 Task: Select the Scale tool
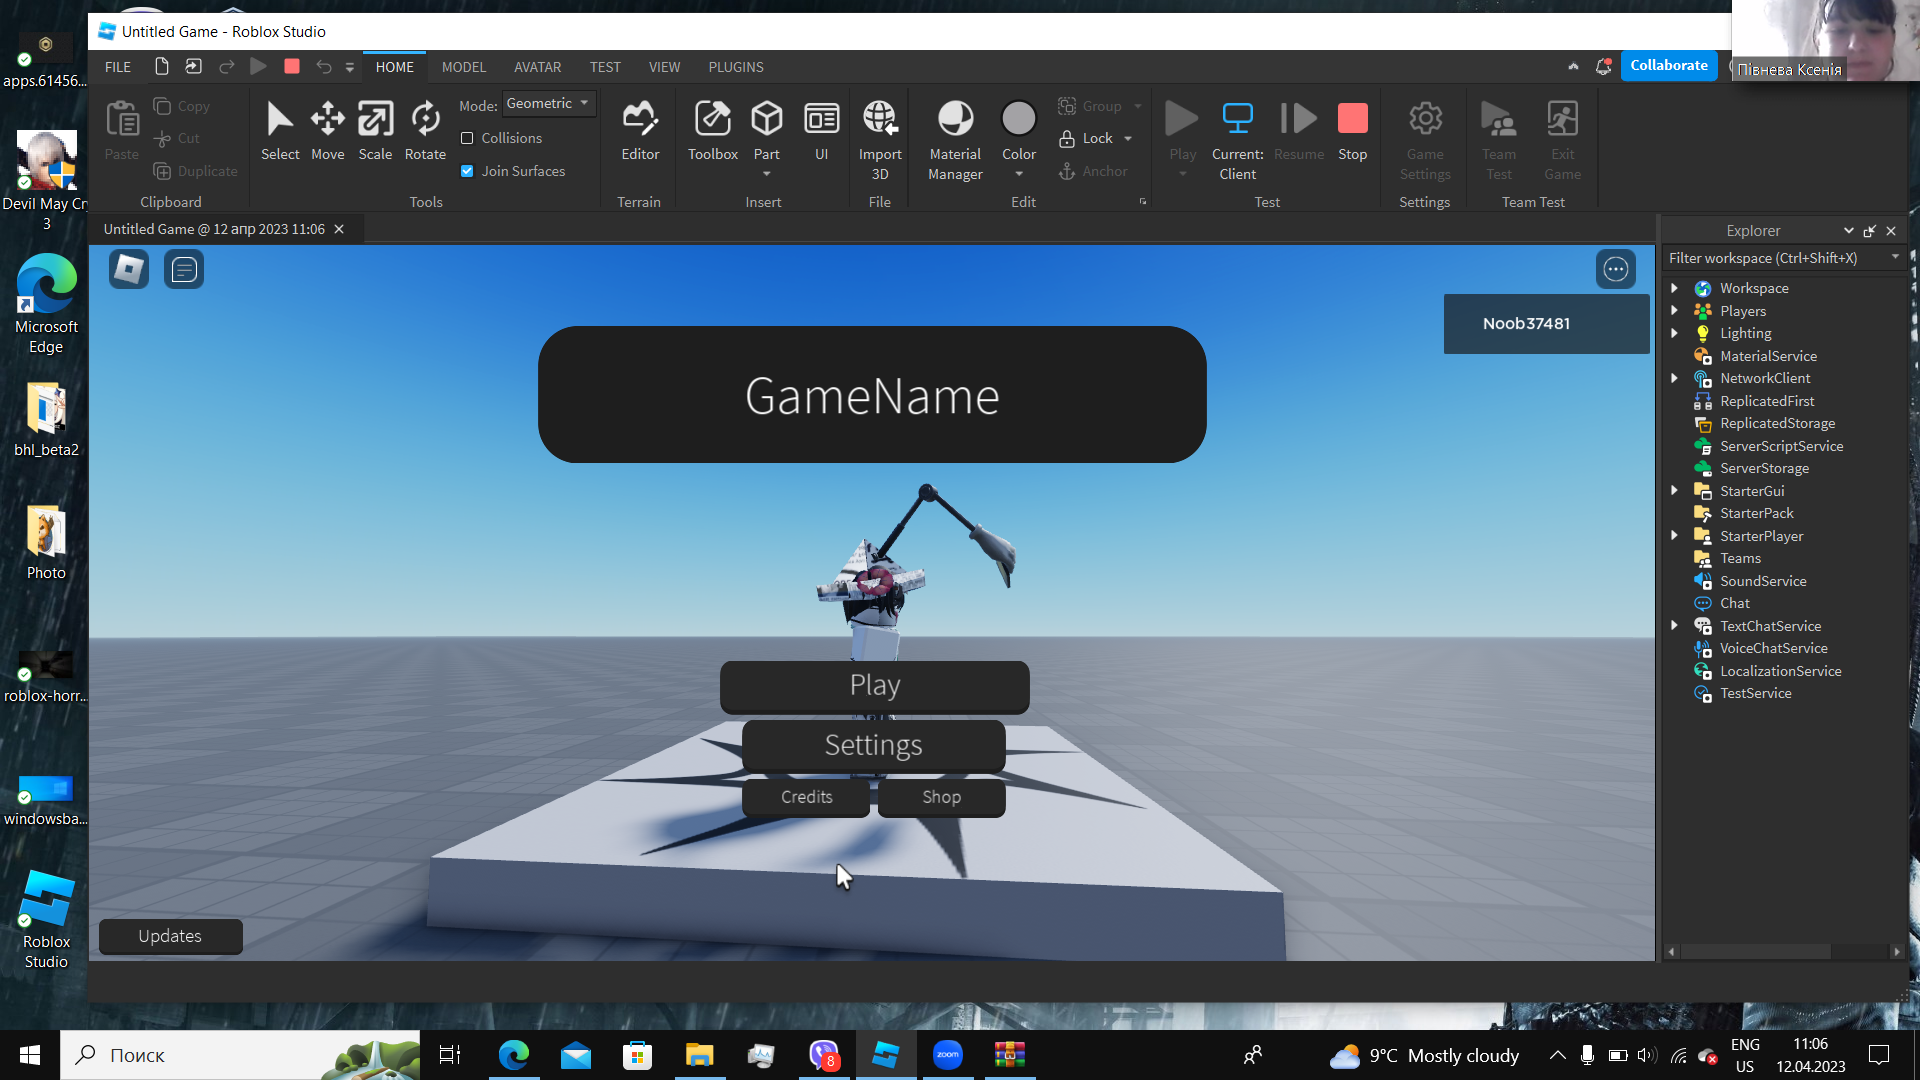375,130
